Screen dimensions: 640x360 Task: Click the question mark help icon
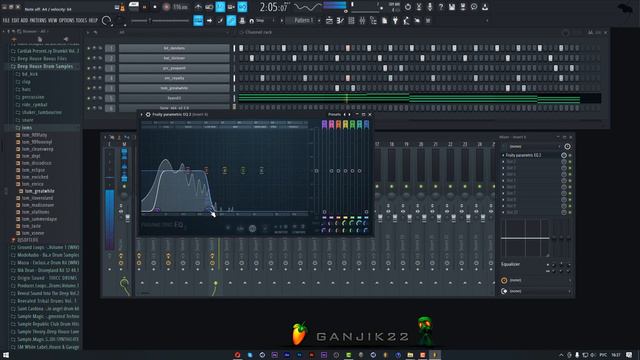pyautogui.click(x=440, y=7)
